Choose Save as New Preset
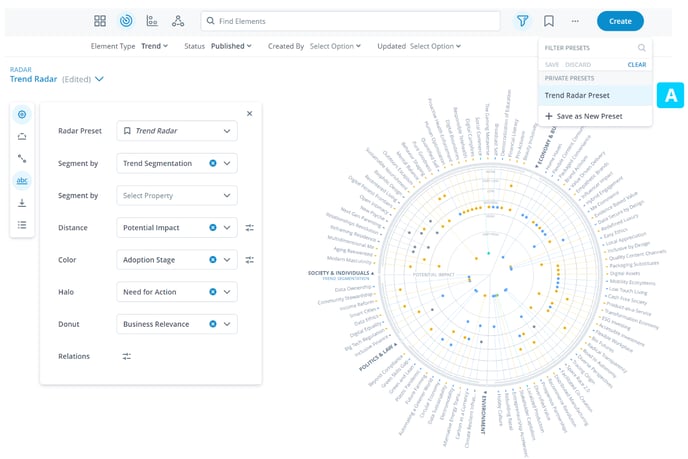Image resolution: width=688 pixels, height=459 pixels. pyautogui.click(x=583, y=116)
